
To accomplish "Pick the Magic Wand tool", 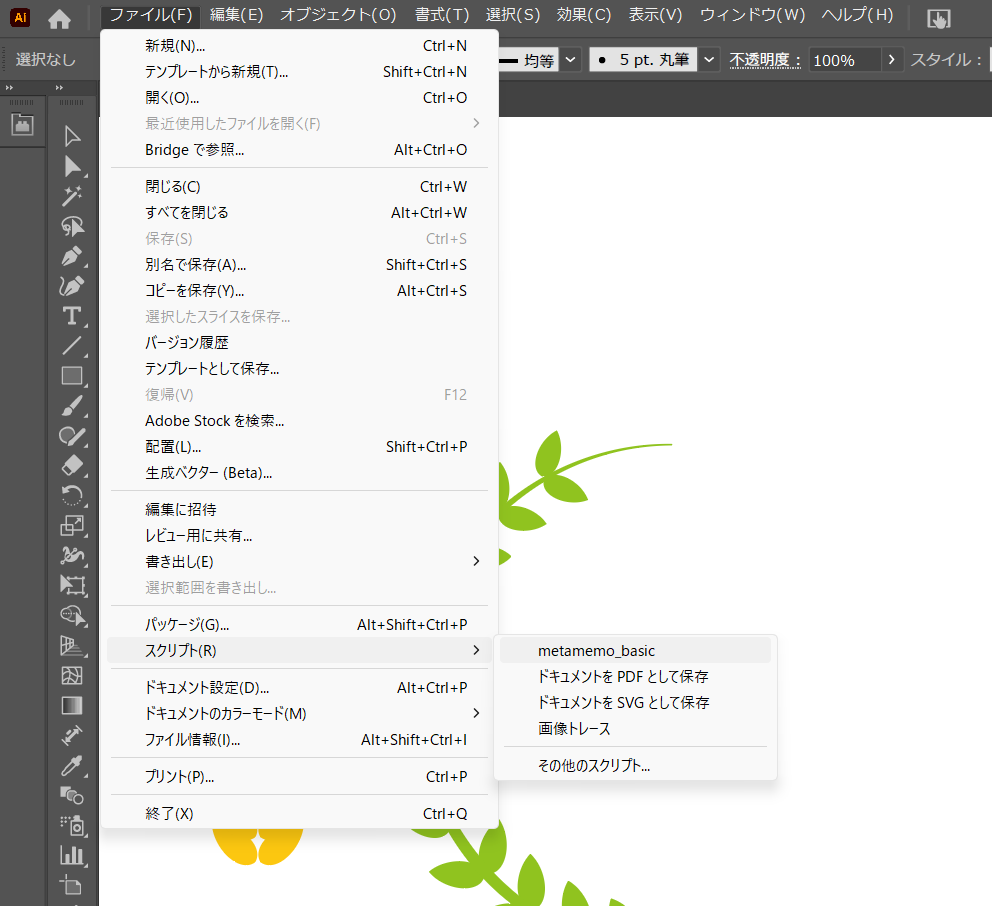I will tap(72, 196).
